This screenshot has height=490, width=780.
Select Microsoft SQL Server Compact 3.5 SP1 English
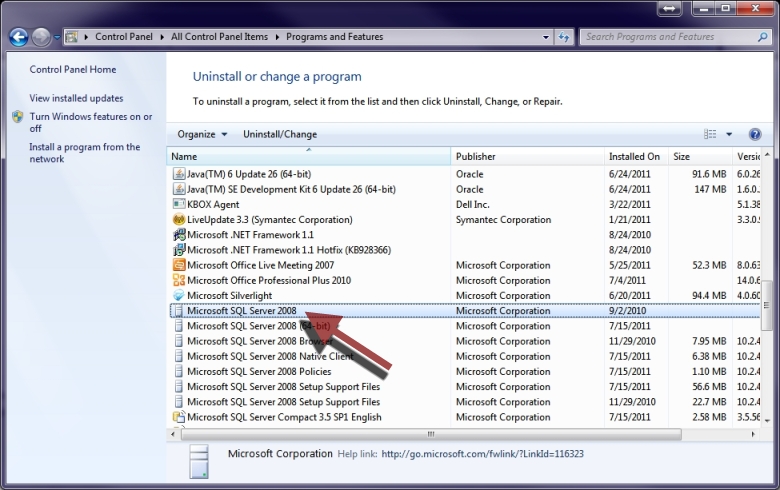point(465,417)
